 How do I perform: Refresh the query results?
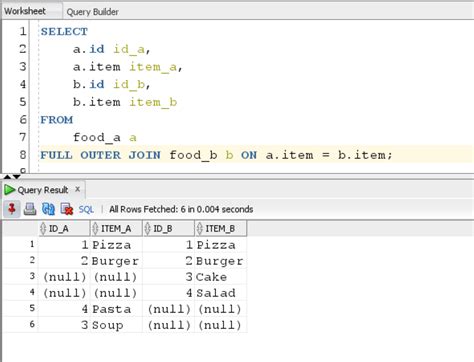[x=48, y=209]
